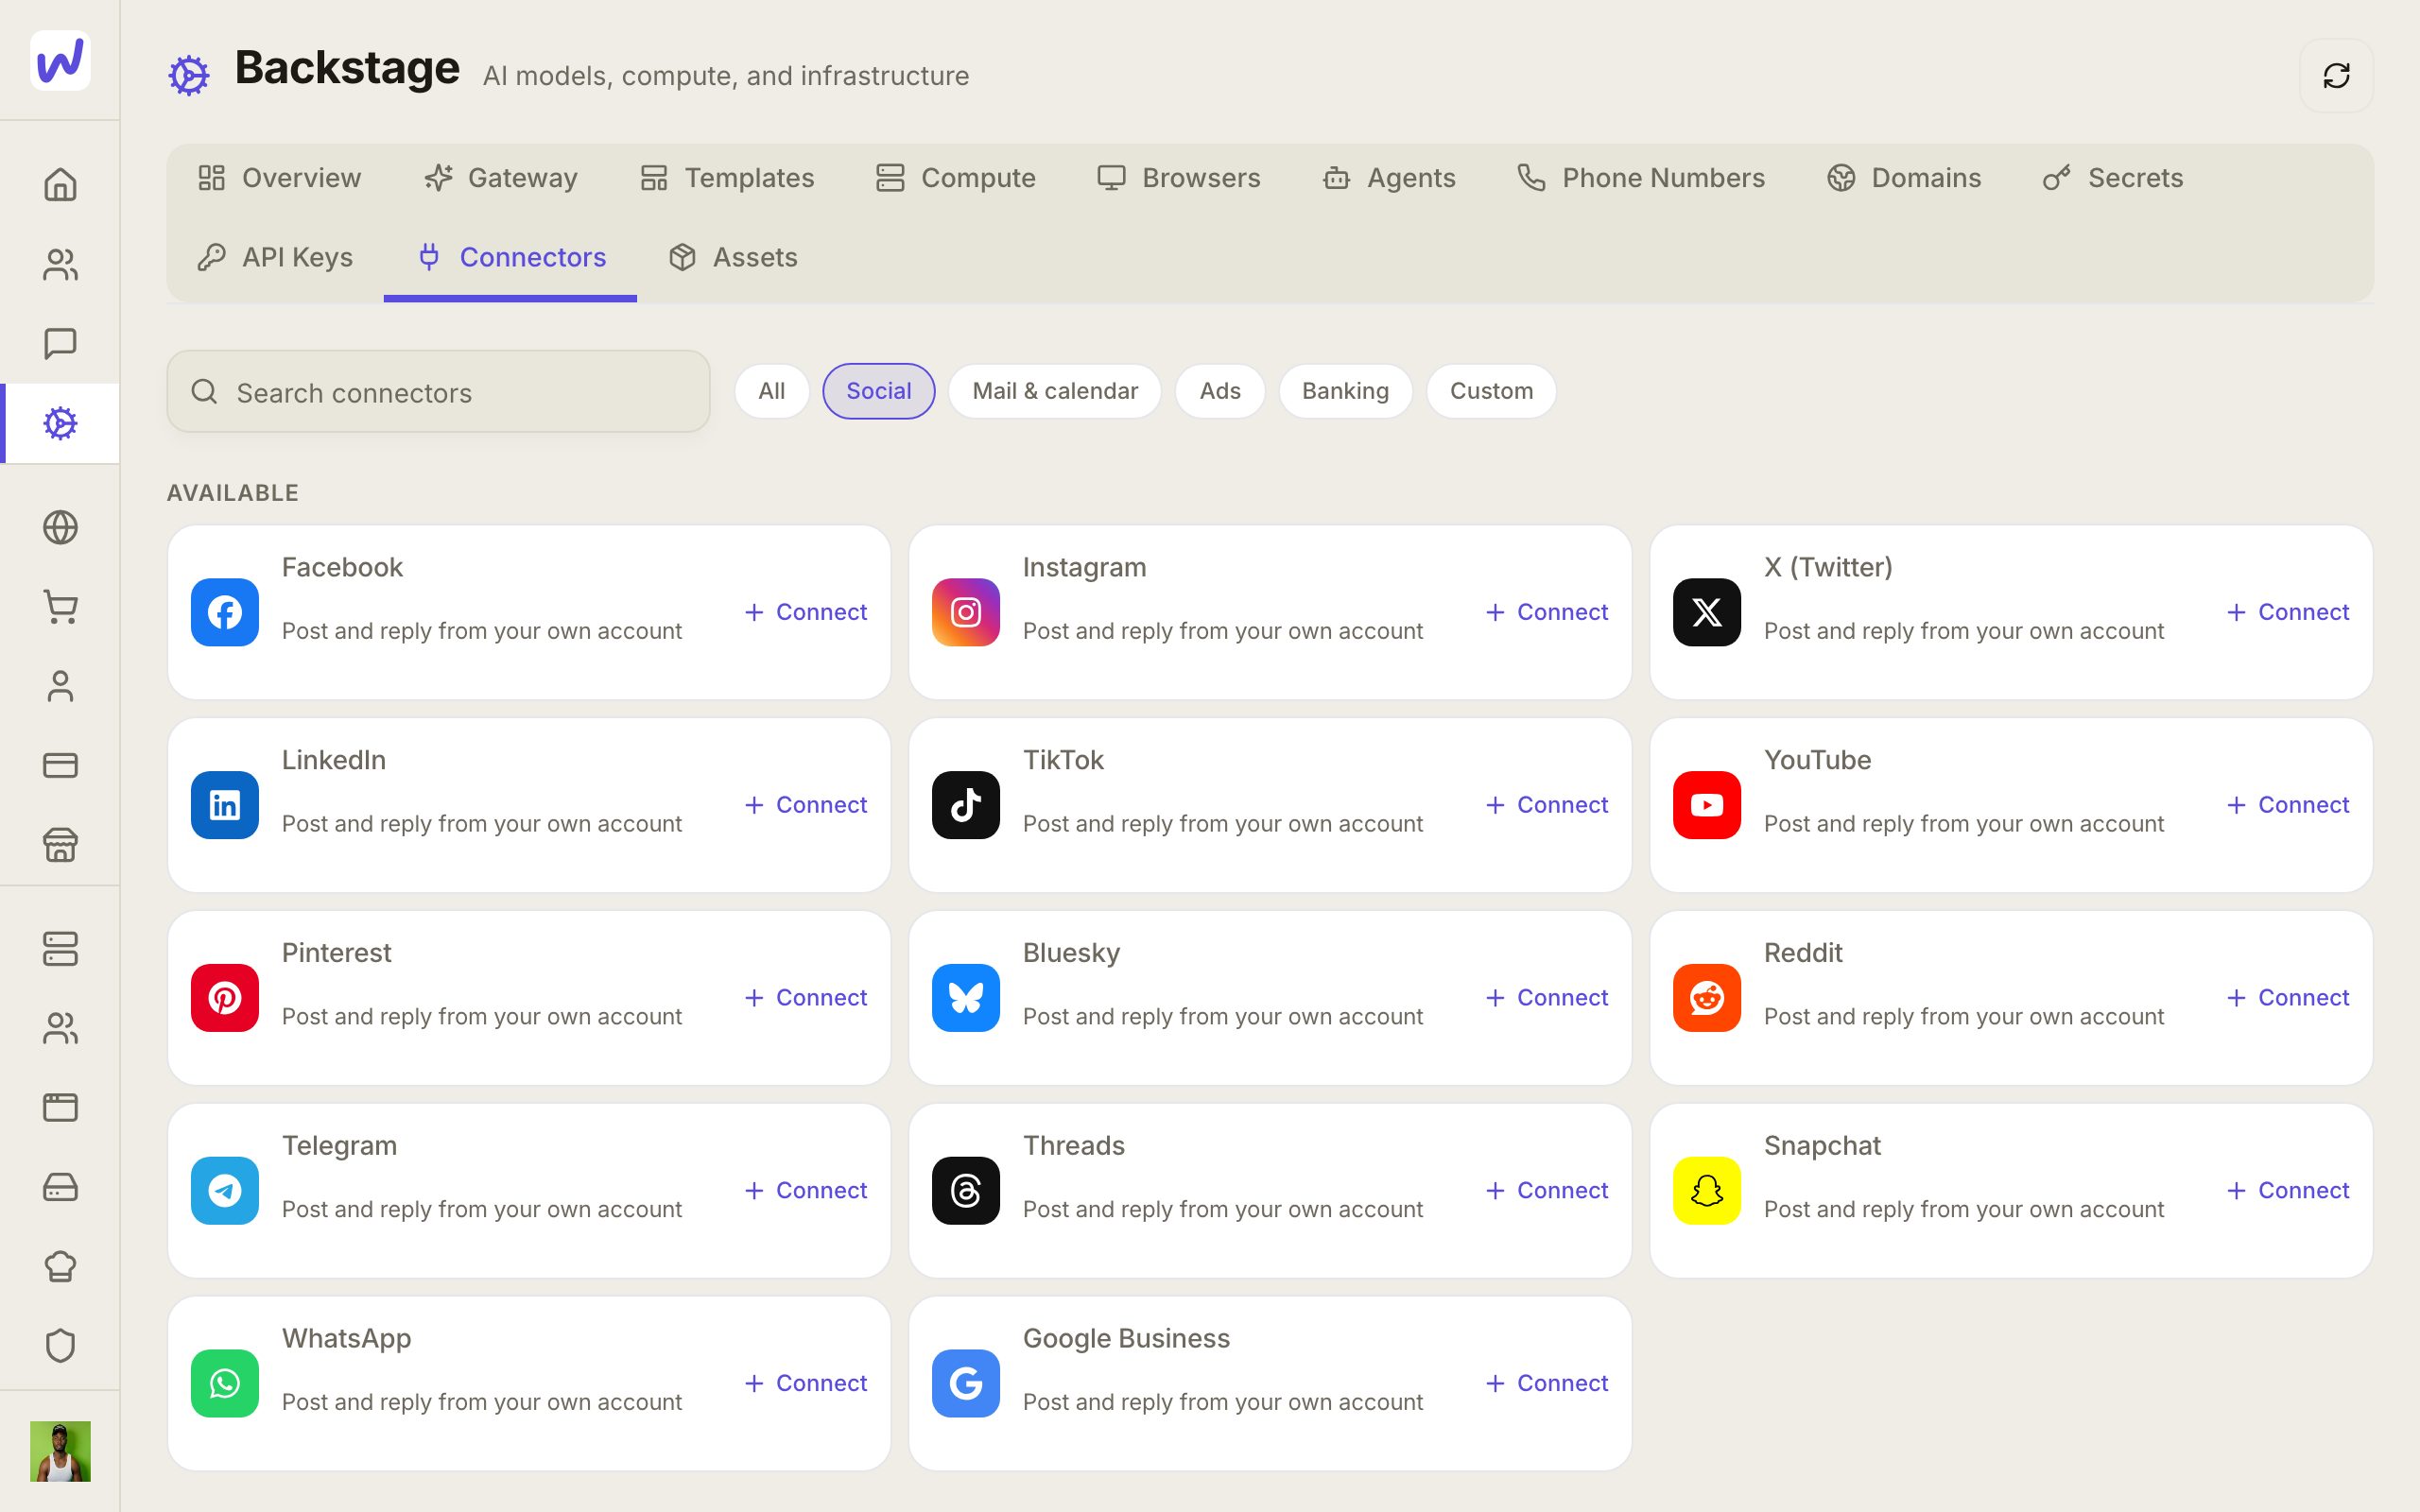Open the user avatar at sidebar bottom
This screenshot has height=1512, width=2420.
[60, 1451]
